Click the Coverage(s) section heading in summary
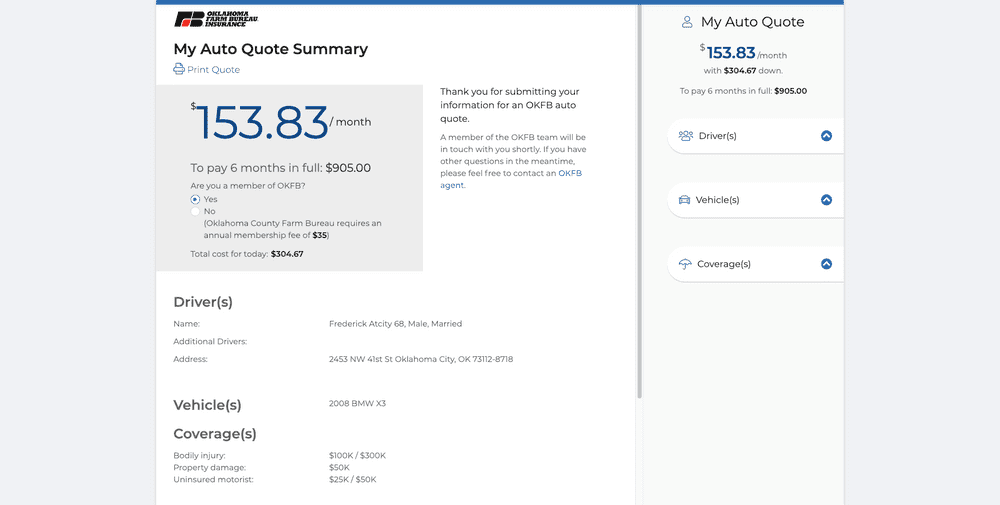This screenshot has width=1000, height=505. [x=215, y=434]
